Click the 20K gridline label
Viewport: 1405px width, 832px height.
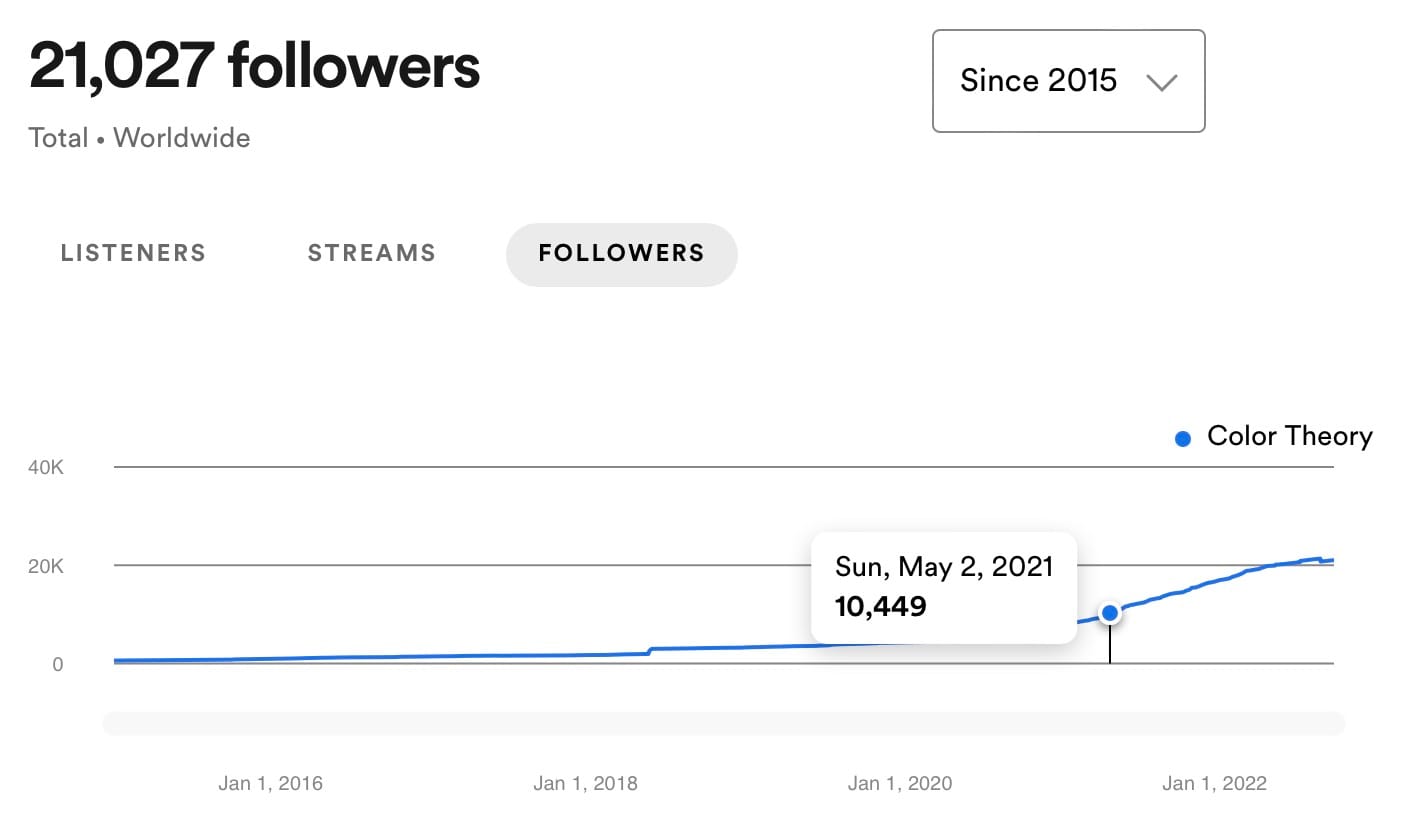pyautogui.click(x=47, y=566)
